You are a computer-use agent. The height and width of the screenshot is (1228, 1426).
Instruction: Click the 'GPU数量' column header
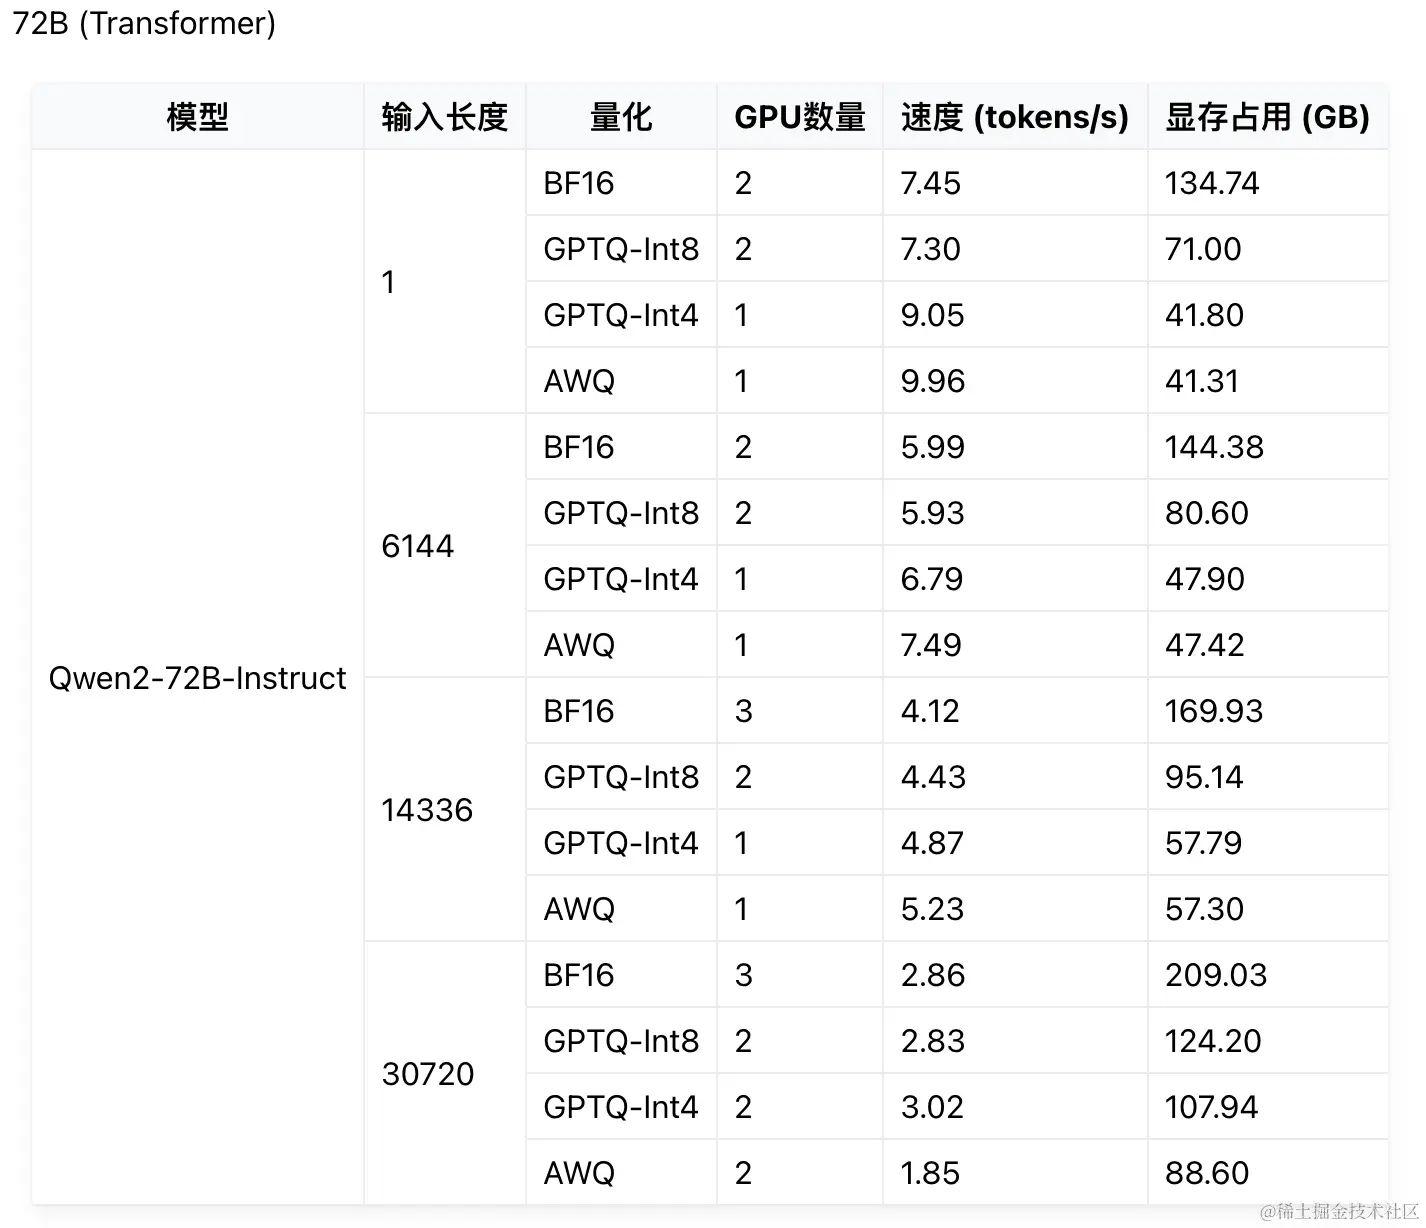(800, 117)
